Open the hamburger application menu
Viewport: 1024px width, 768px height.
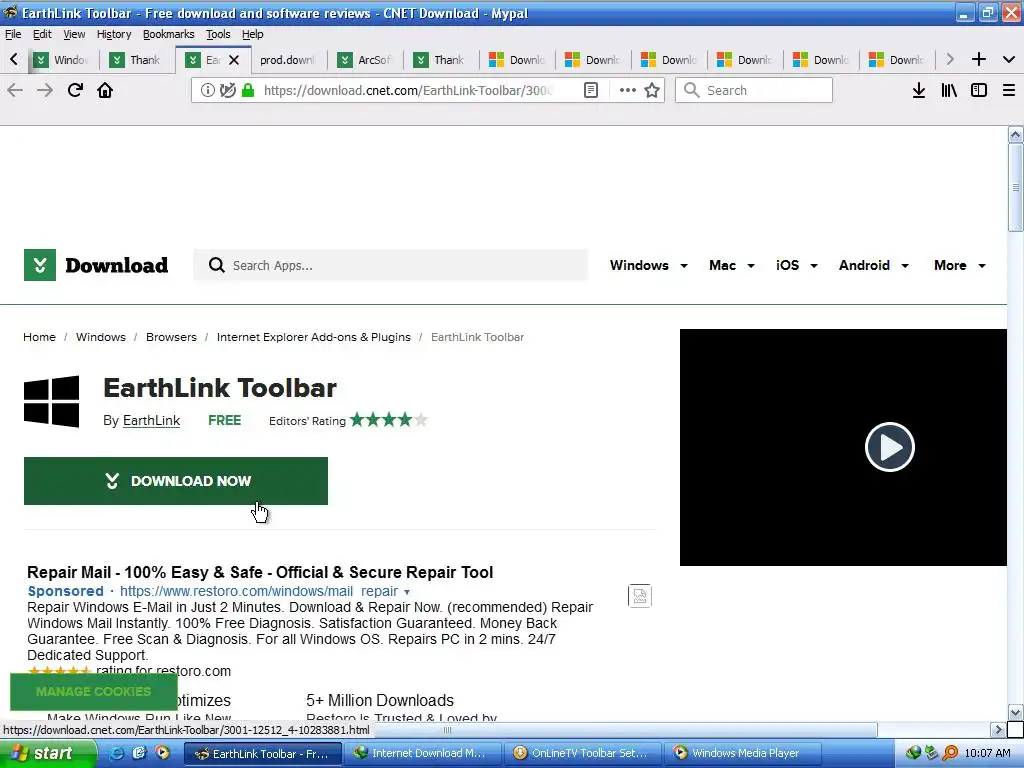tap(1009, 90)
